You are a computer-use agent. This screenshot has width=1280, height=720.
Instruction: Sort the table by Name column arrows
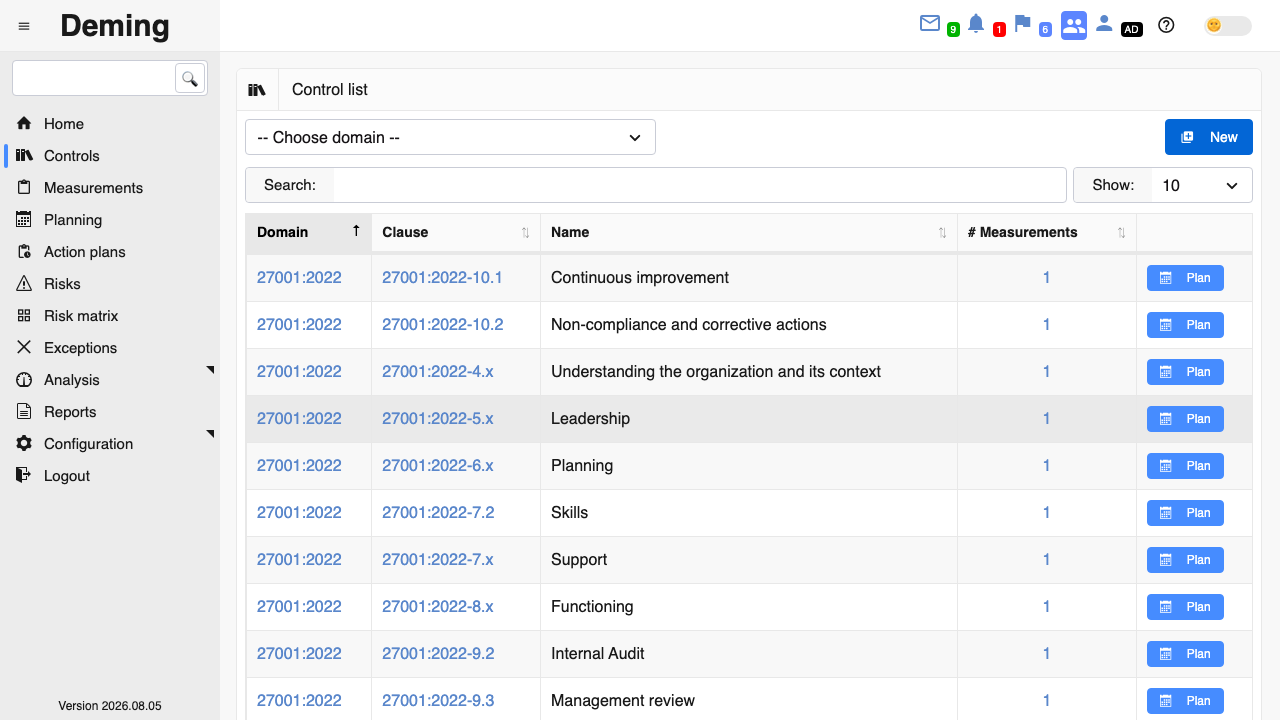click(x=942, y=232)
